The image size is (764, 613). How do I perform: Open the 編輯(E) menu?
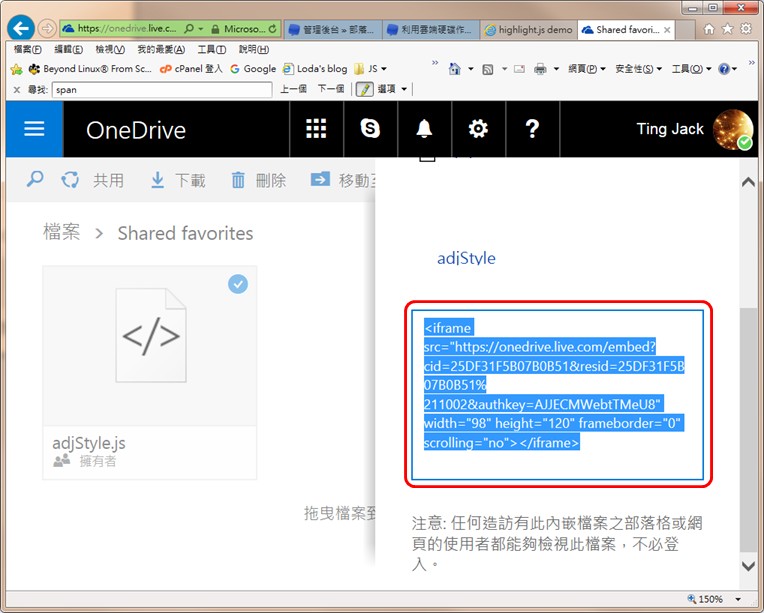[68, 49]
